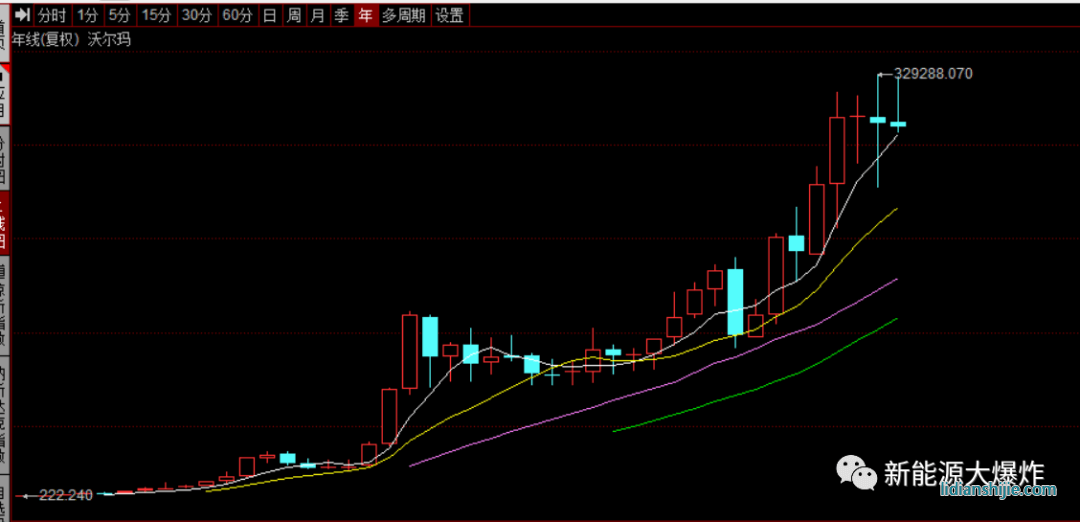Choose the 30分 chart period
The width and height of the screenshot is (1080, 522).
coord(196,15)
